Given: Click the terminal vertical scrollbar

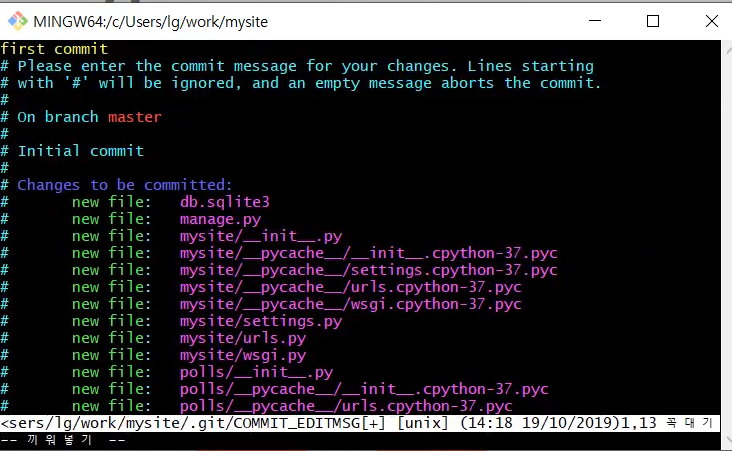Looking at the screenshot, I should tap(726, 245).
